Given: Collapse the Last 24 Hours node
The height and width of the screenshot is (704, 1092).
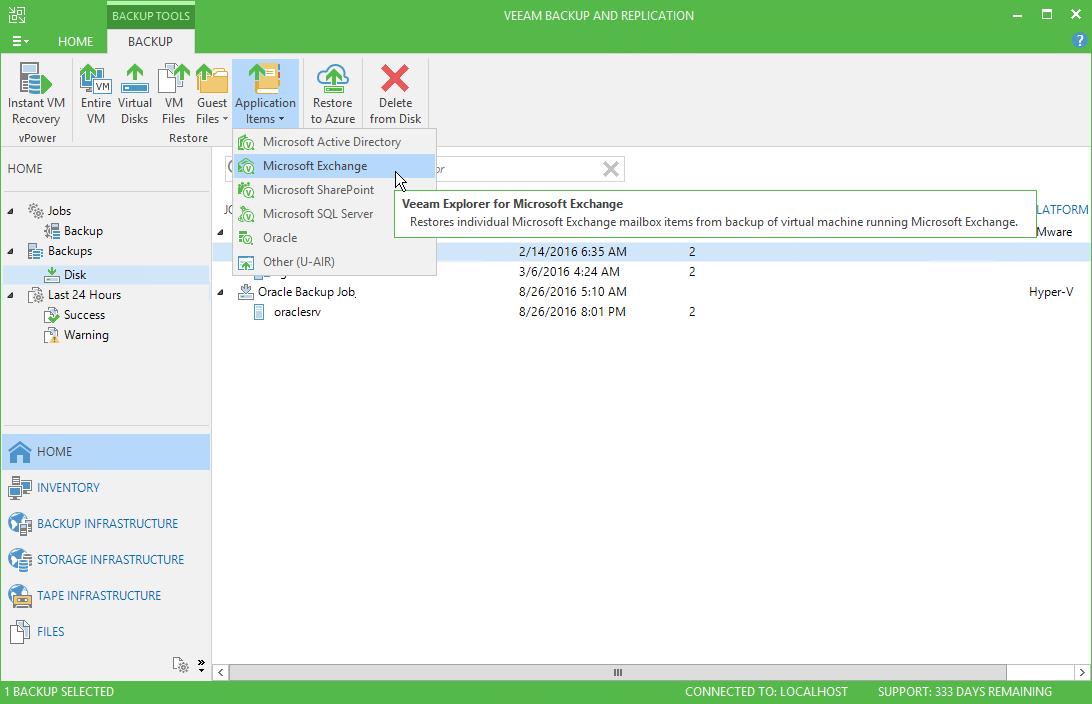Looking at the screenshot, I should pos(10,295).
